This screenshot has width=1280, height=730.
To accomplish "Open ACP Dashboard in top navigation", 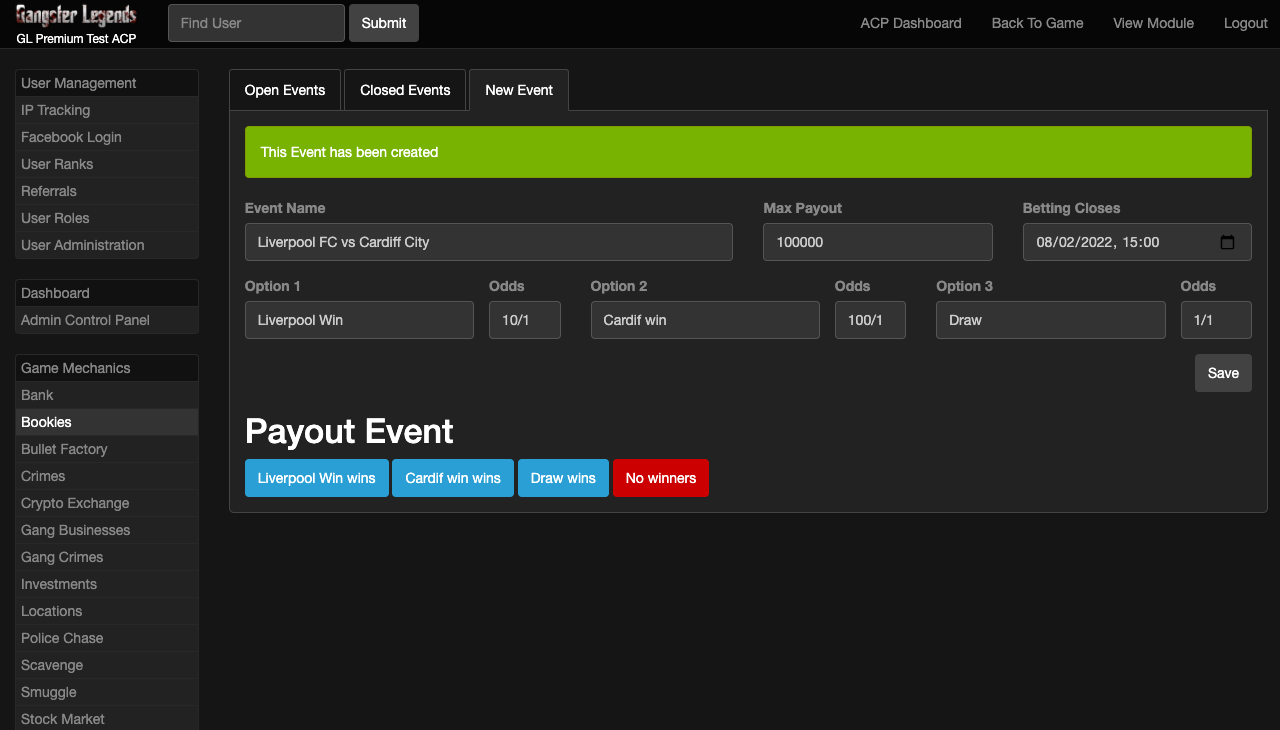I will tap(911, 23).
